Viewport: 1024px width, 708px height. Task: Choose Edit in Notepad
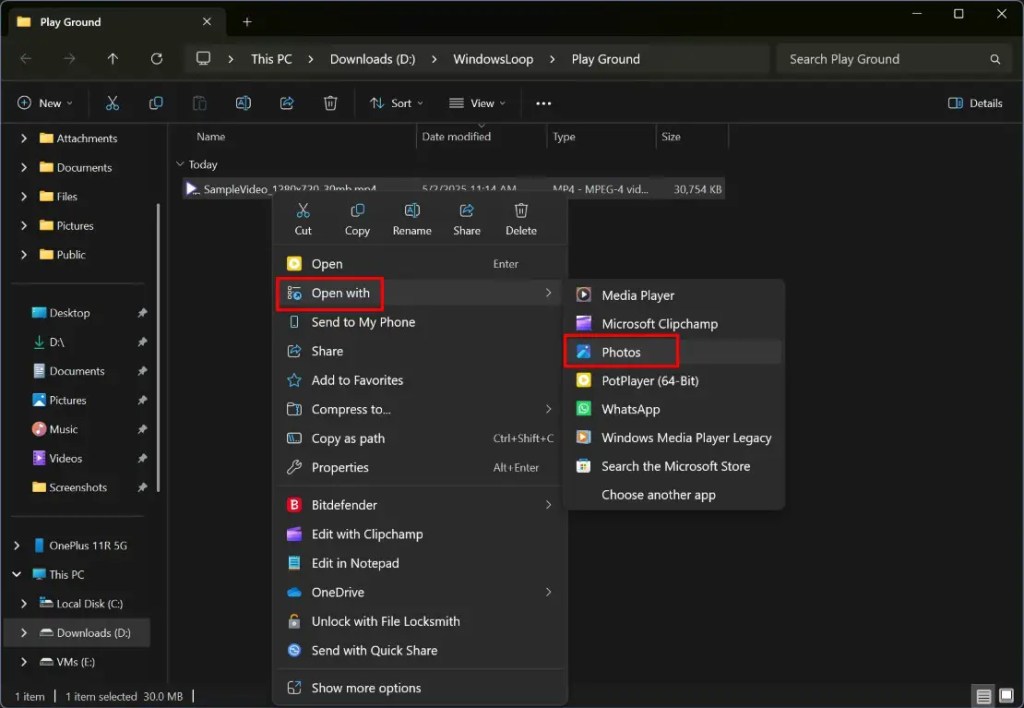coord(419,563)
